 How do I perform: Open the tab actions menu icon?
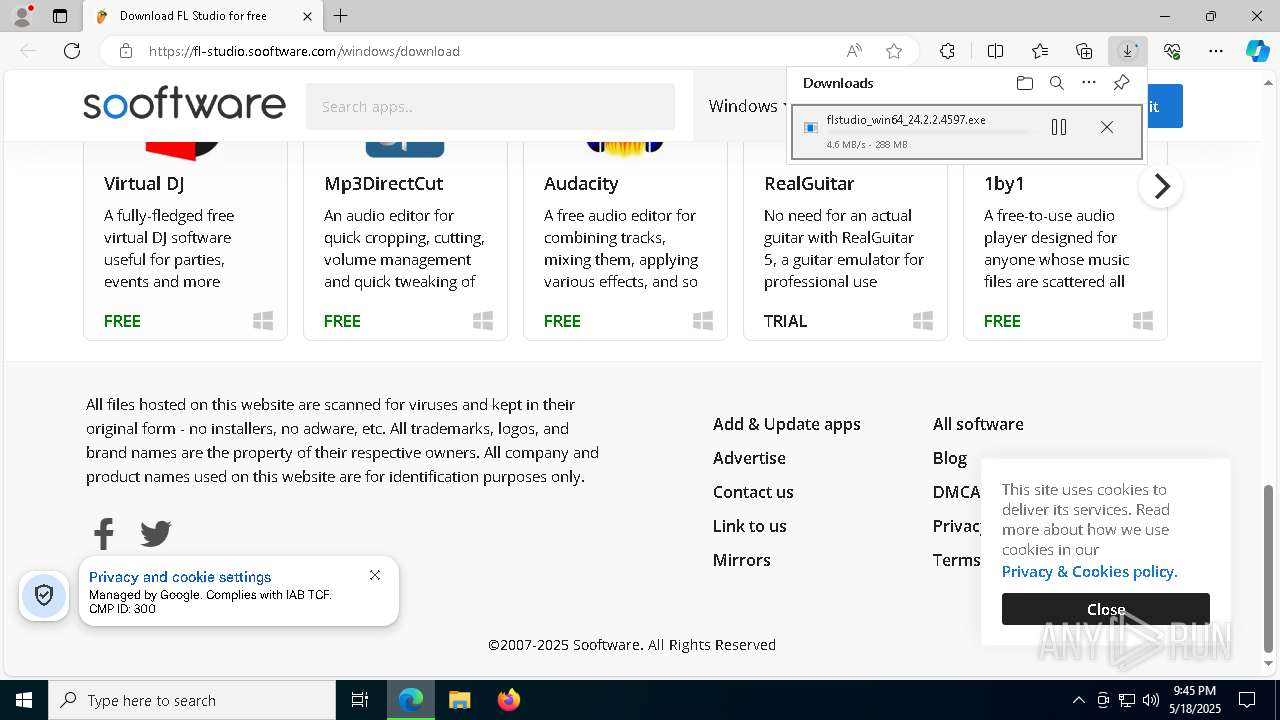click(60, 16)
